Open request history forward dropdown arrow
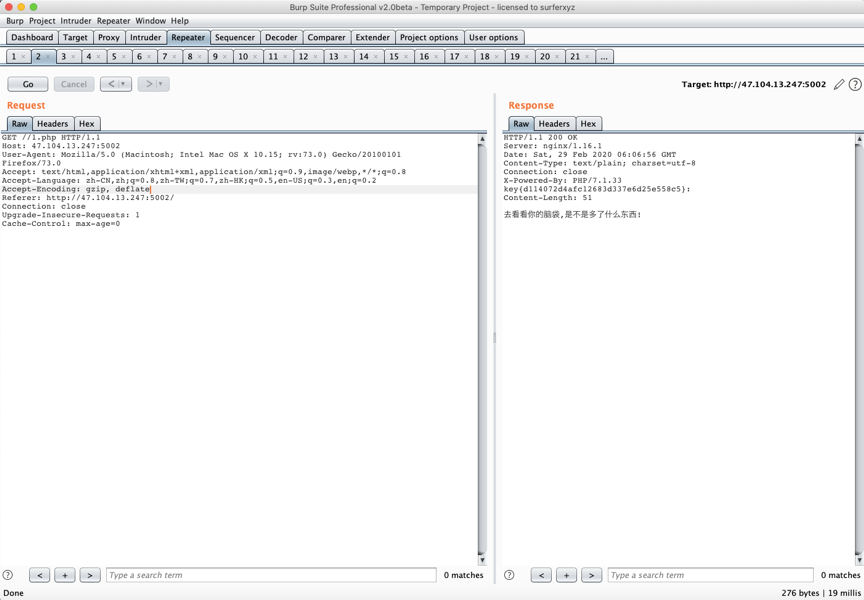 tap(160, 84)
